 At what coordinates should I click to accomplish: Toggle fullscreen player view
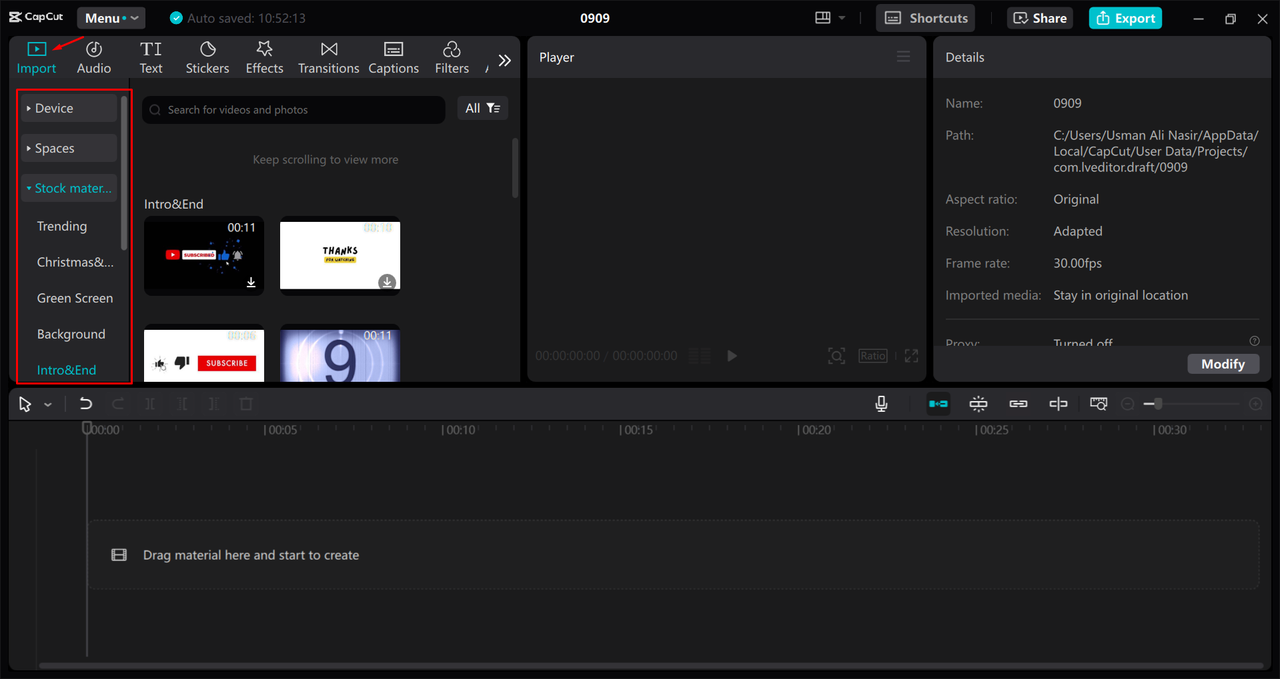pos(911,356)
